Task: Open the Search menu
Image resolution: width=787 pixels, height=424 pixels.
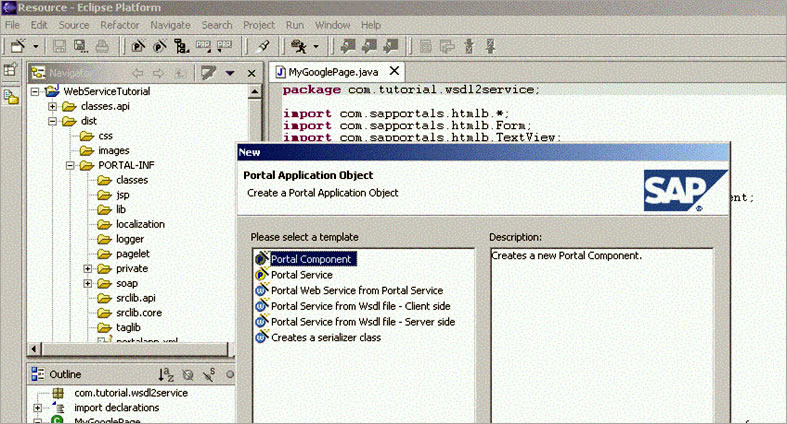Action: coord(217,25)
